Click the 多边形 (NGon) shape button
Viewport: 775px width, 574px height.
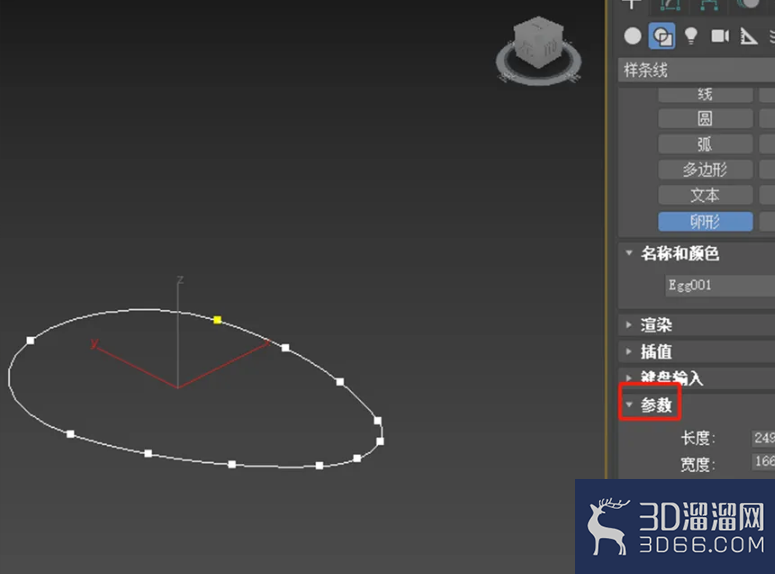tap(705, 170)
